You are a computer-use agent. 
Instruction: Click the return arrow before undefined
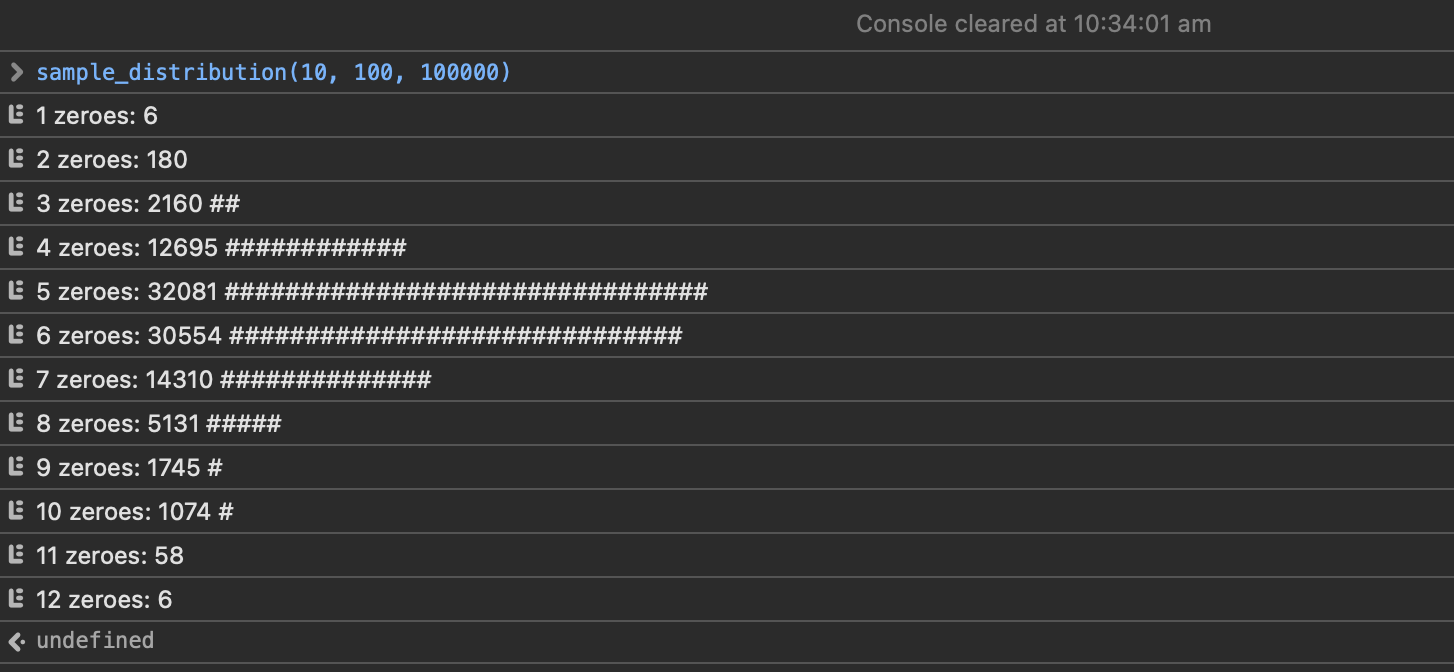15,641
